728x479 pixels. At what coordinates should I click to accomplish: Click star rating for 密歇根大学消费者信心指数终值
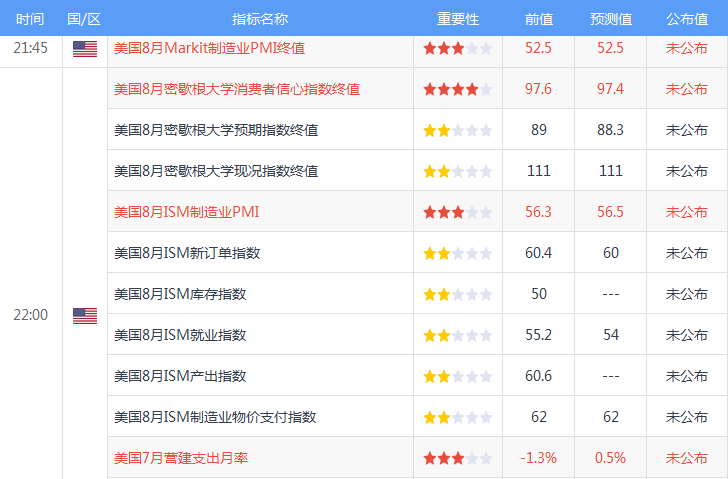click(458, 89)
